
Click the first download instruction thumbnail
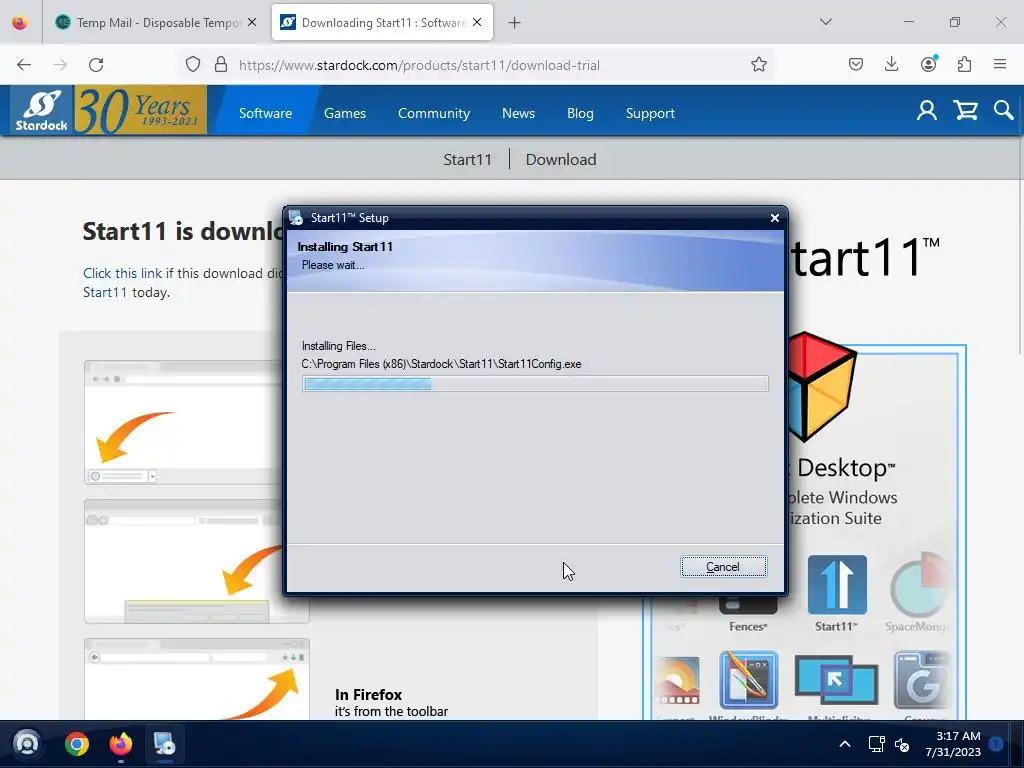pos(185,422)
